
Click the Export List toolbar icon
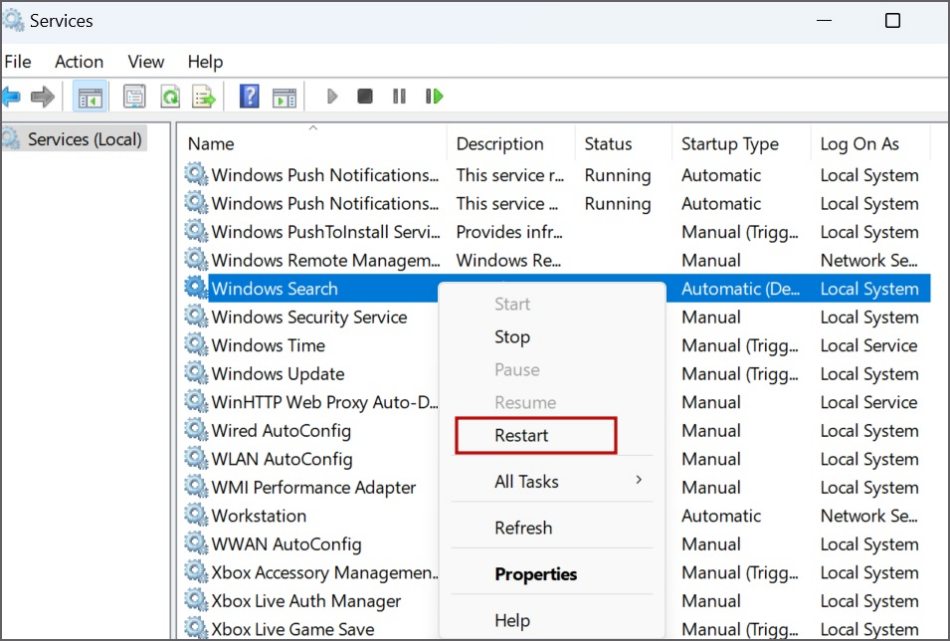pyautogui.click(x=204, y=96)
